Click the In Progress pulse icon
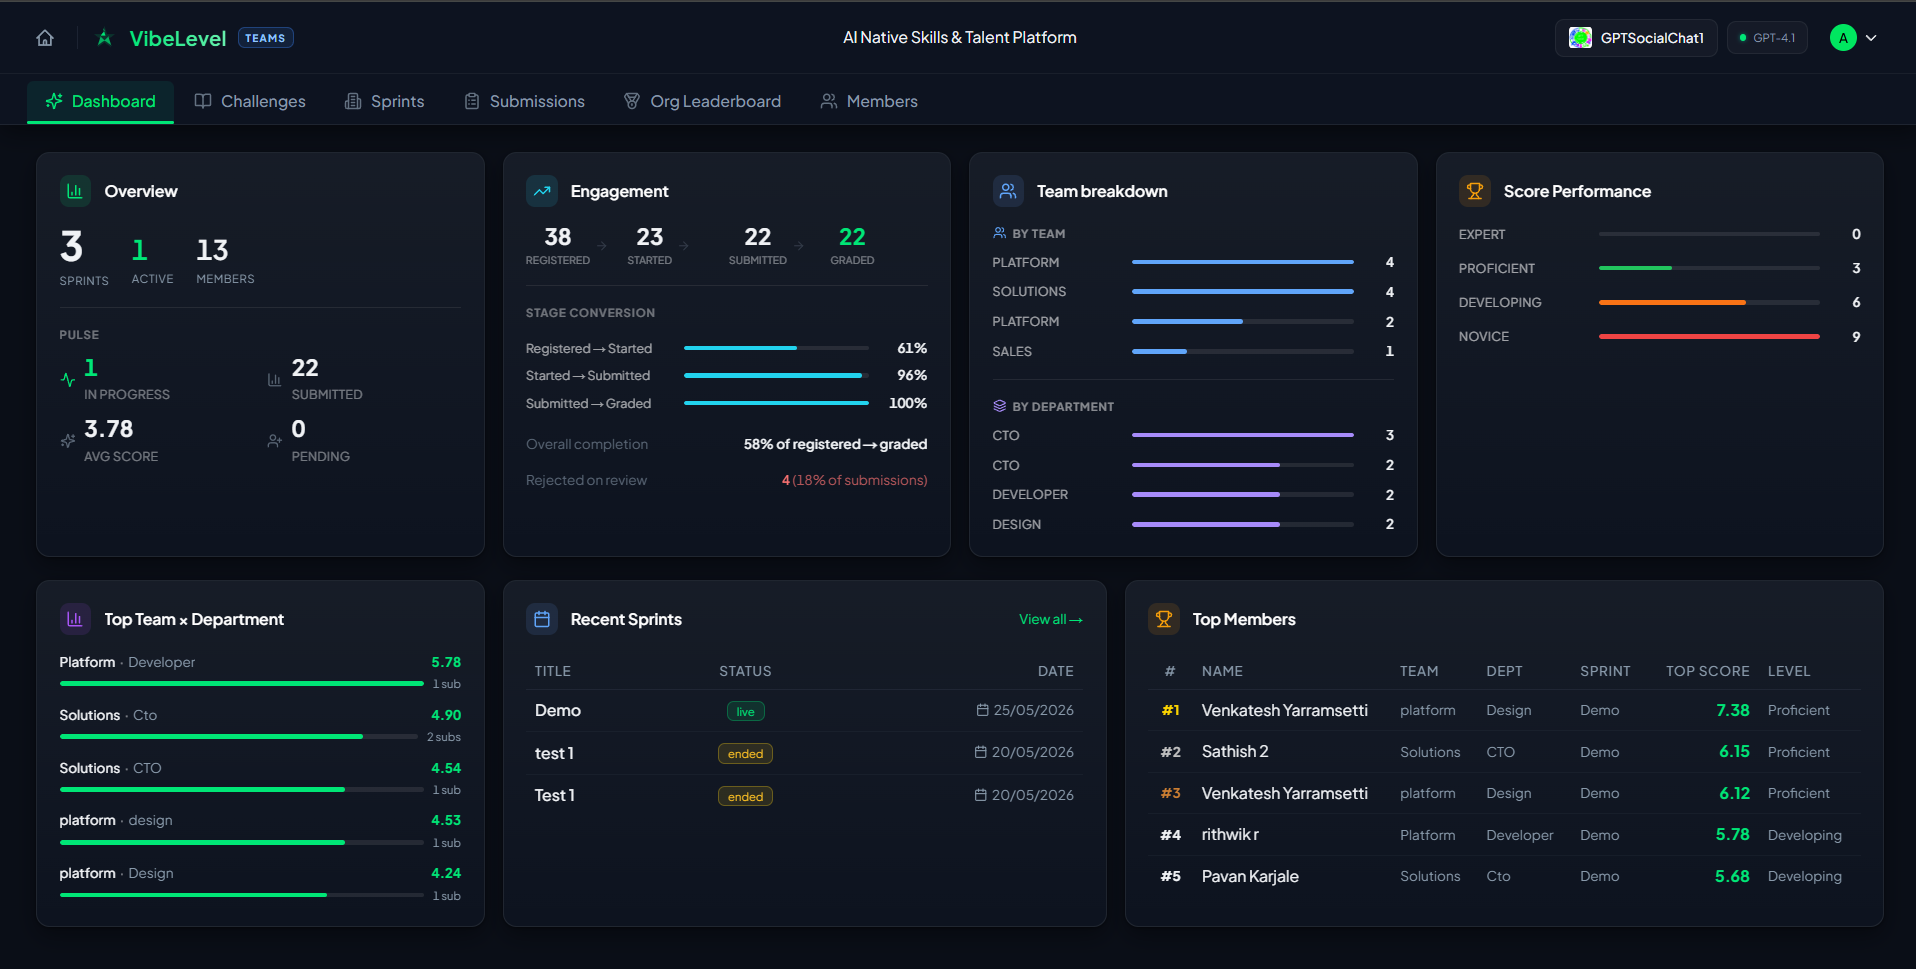Viewport: 1916px width, 969px height. tap(68, 380)
